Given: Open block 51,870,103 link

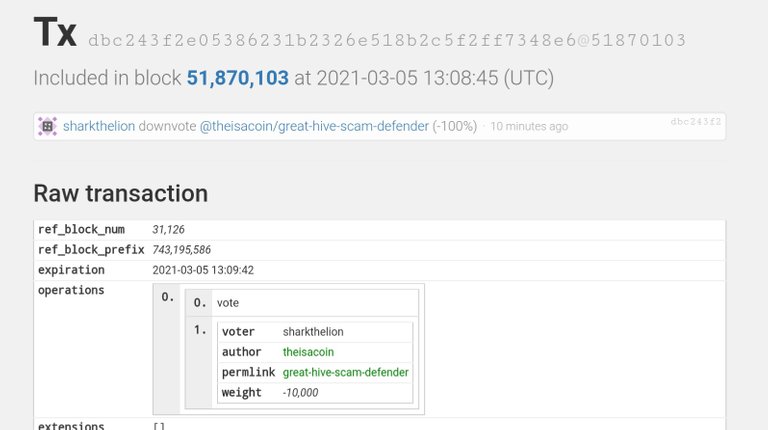Looking at the screenshot, I should (x=238, y=78).
